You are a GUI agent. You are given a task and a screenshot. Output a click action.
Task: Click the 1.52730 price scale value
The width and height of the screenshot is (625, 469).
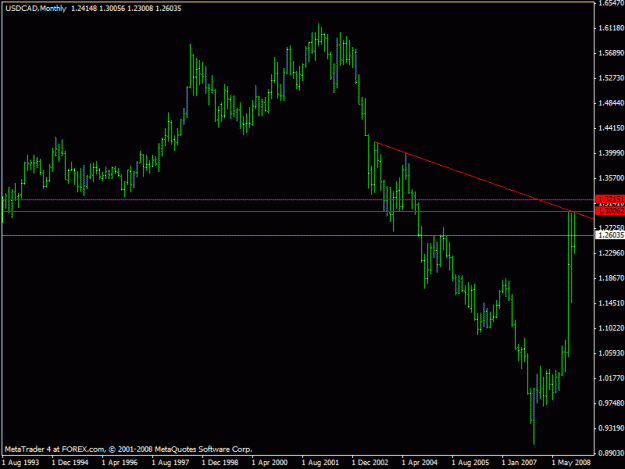(x=611, y=78)
